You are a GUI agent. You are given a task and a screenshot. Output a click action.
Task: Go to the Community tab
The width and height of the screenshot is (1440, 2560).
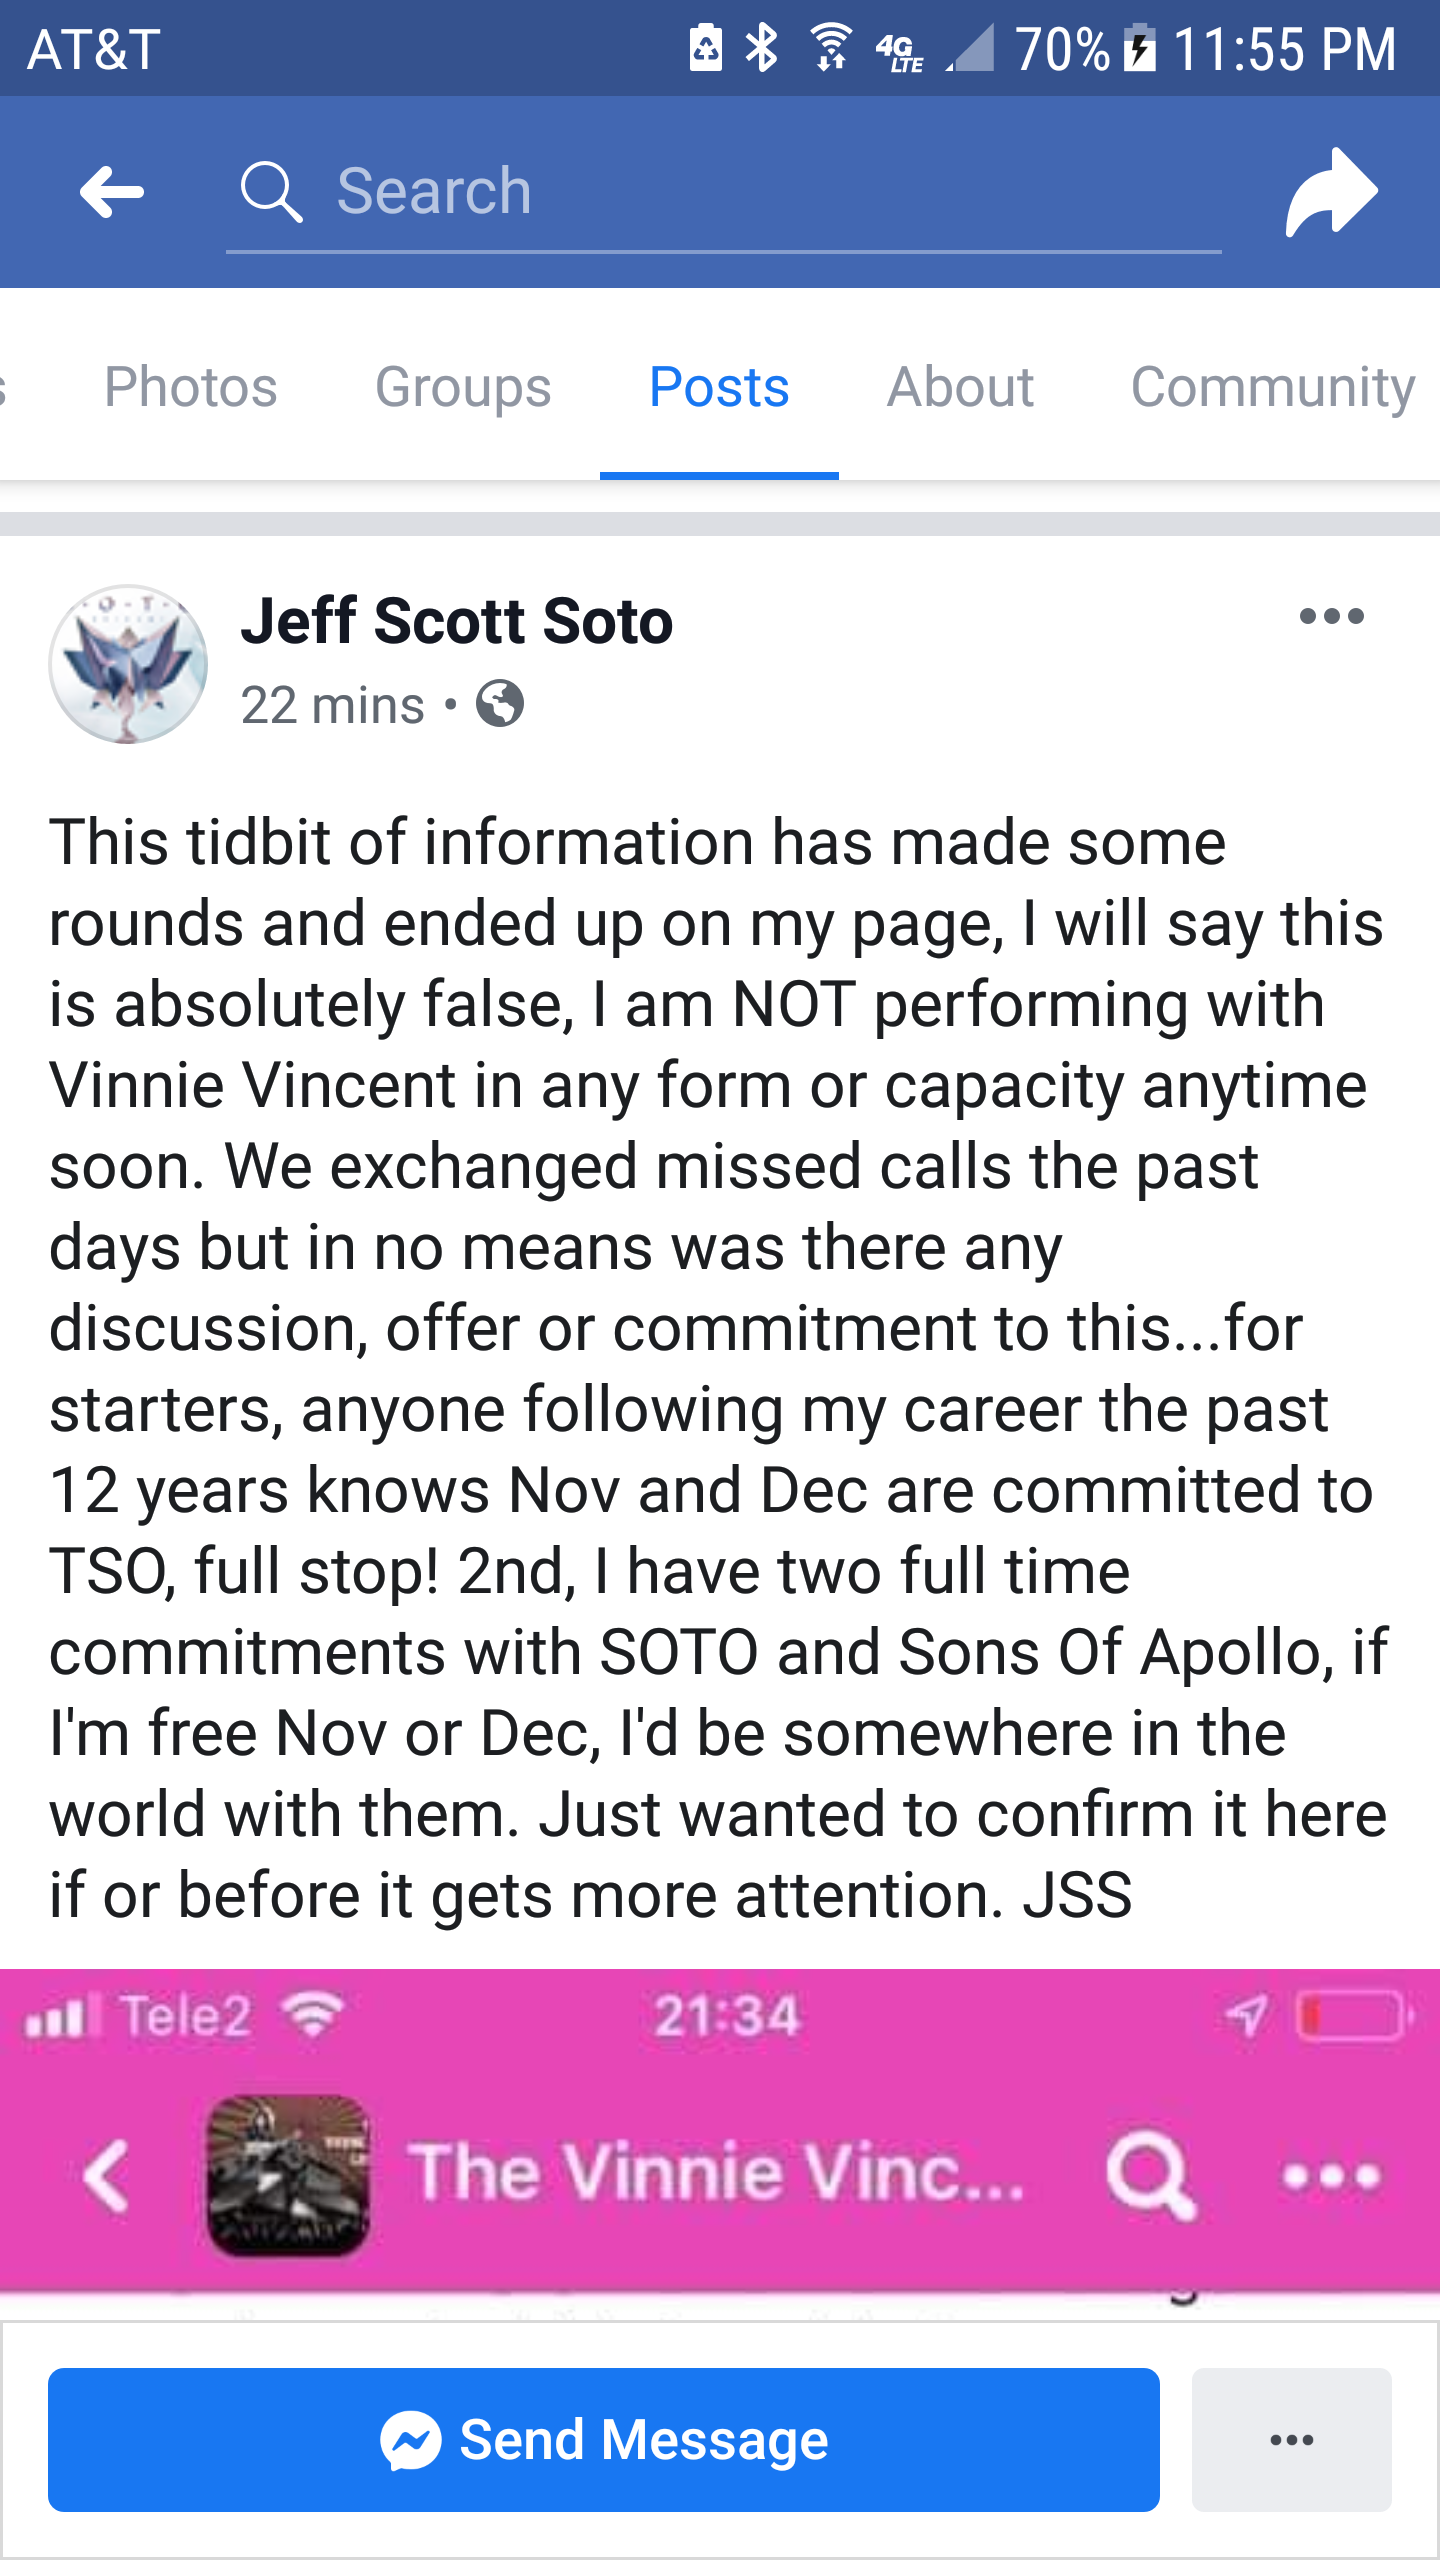click(1272, 387)
